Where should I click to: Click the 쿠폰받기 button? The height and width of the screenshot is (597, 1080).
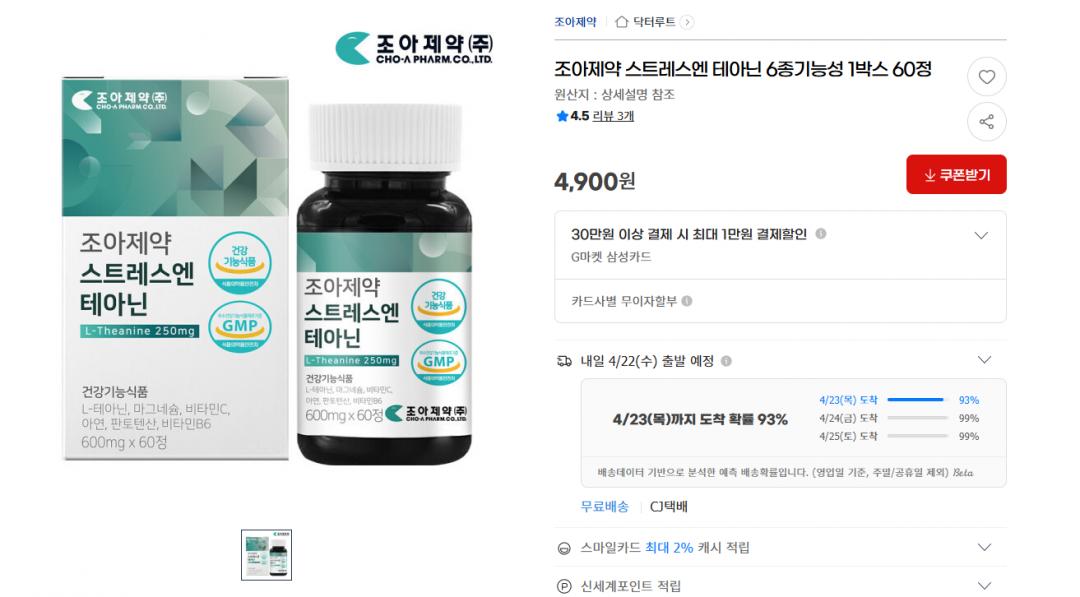956,174
